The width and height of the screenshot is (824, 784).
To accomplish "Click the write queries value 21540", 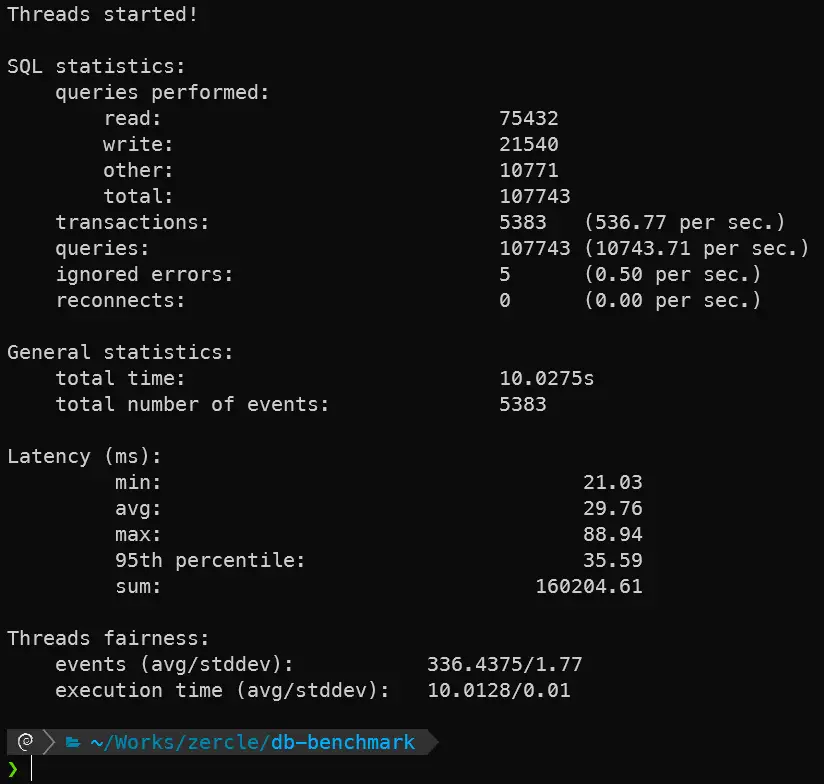I will [529, 145].
